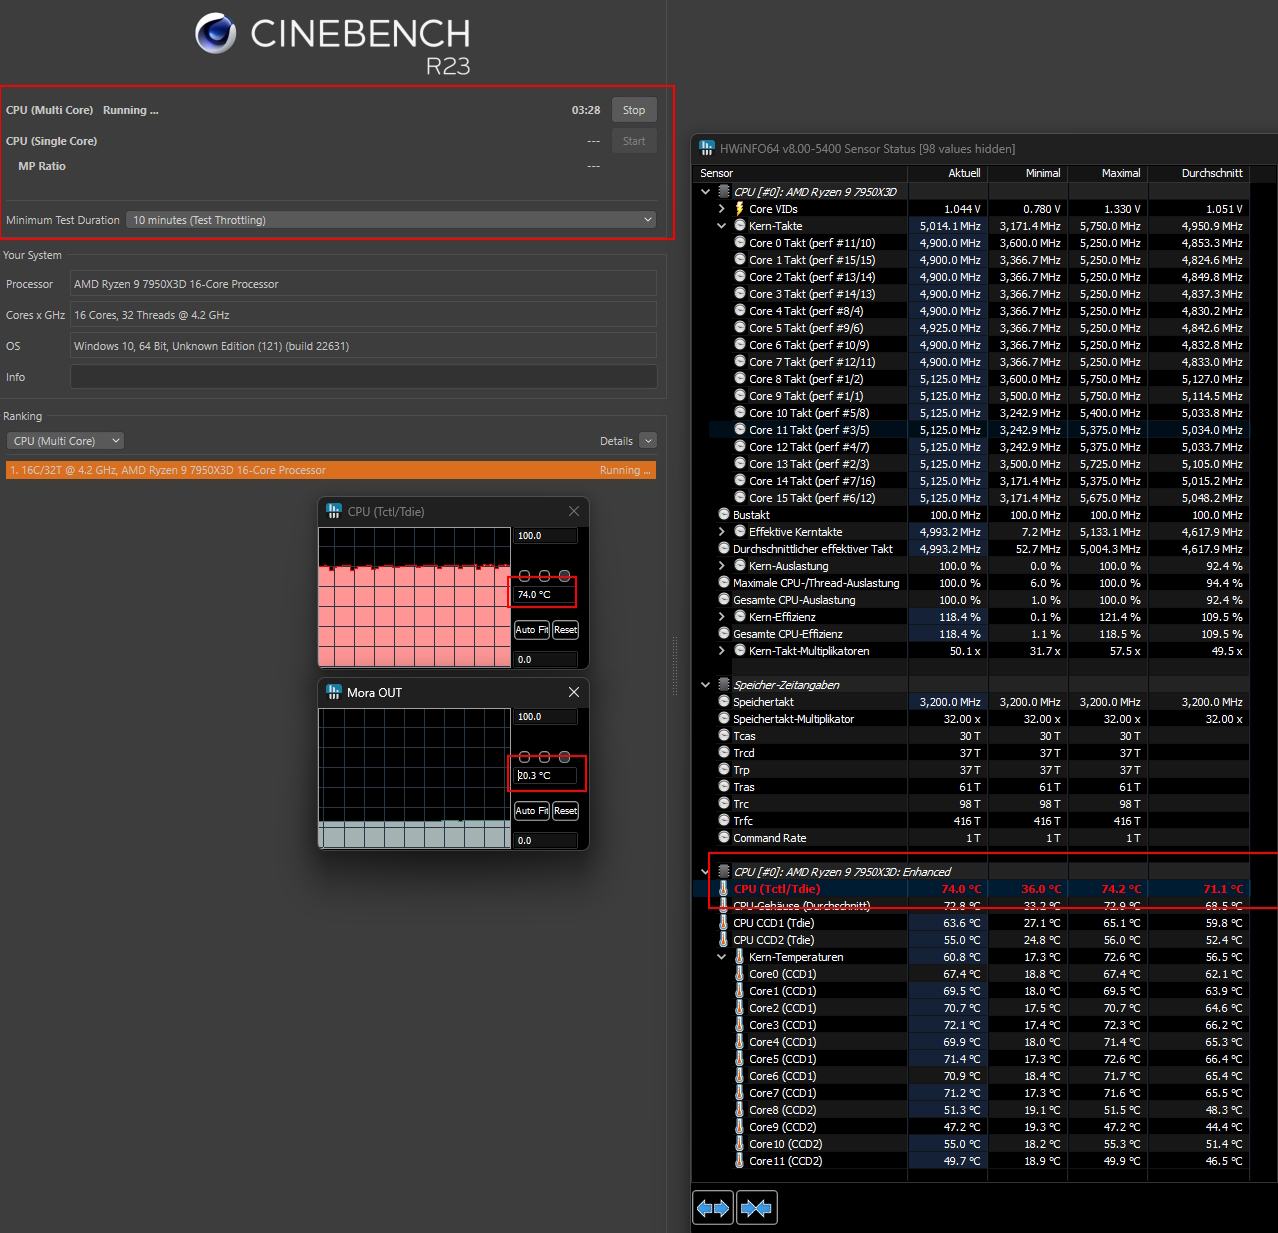Select the left hollow circle in CPU (Tctl/Tdie) graph
The height and width of the screenshot is (1233, 1278).
click(x=525, y=576)
